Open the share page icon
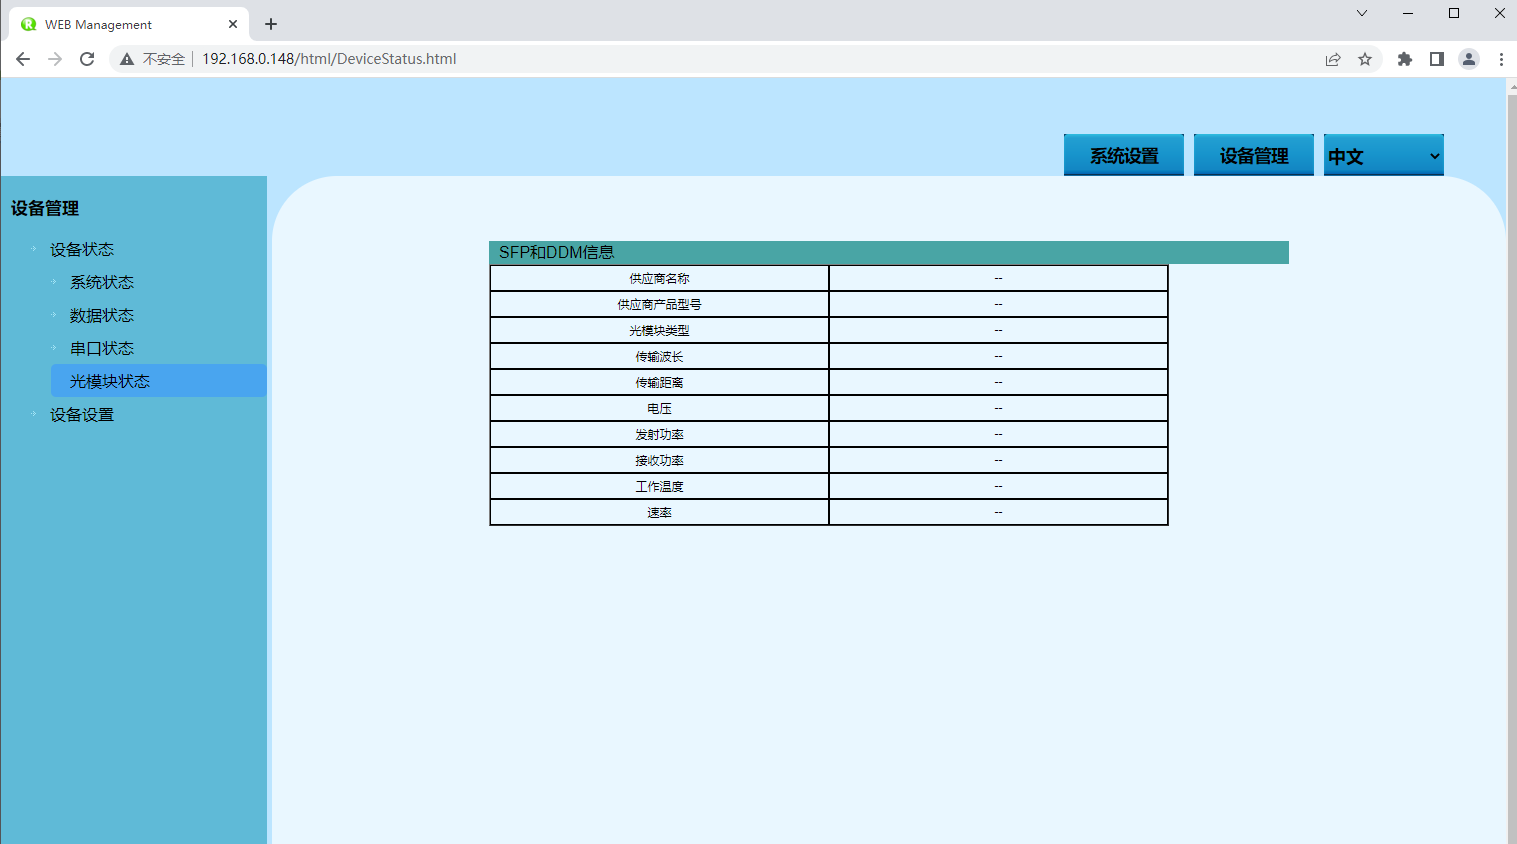Screen dimensions: 1517x844 1333,59
